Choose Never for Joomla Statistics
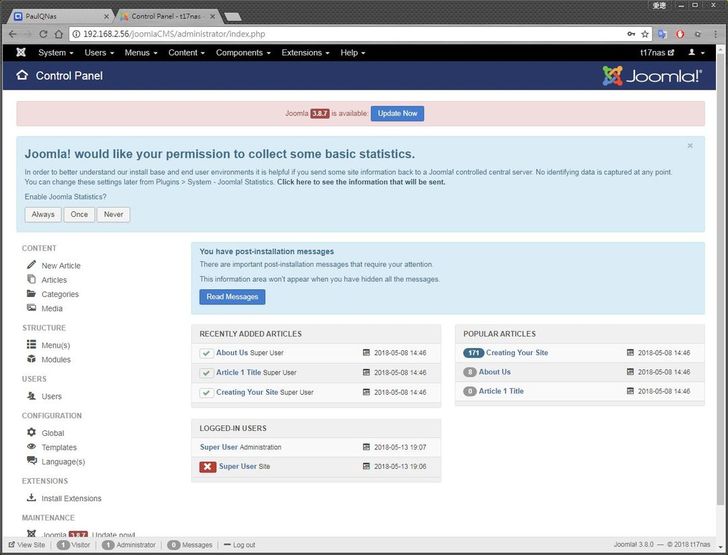The image size is (728, 555). click(113, 214)
